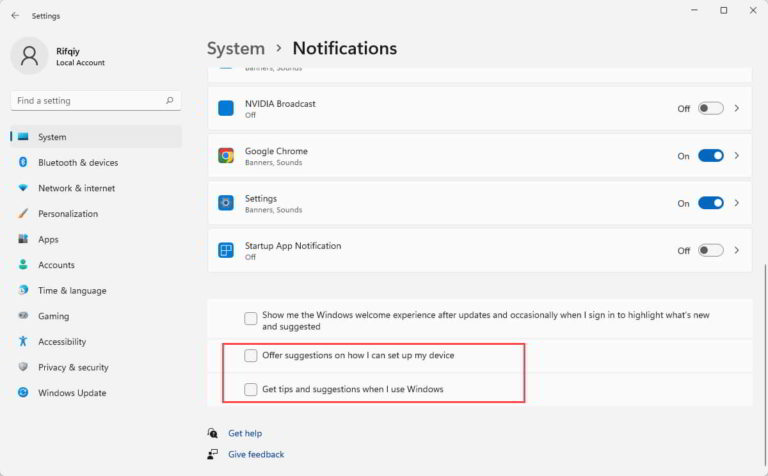Click the Startup App Notification row label

pos(293,245)
